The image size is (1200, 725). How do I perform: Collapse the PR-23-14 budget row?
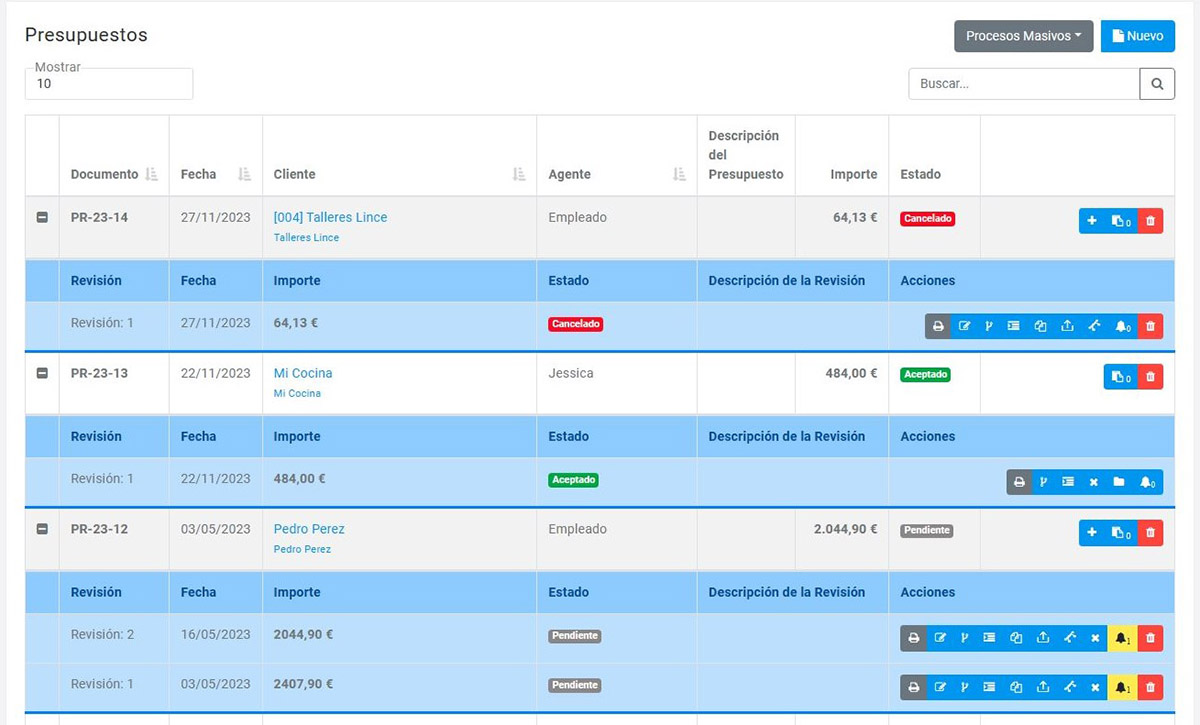pyautogui.click(x=42, y=218)
